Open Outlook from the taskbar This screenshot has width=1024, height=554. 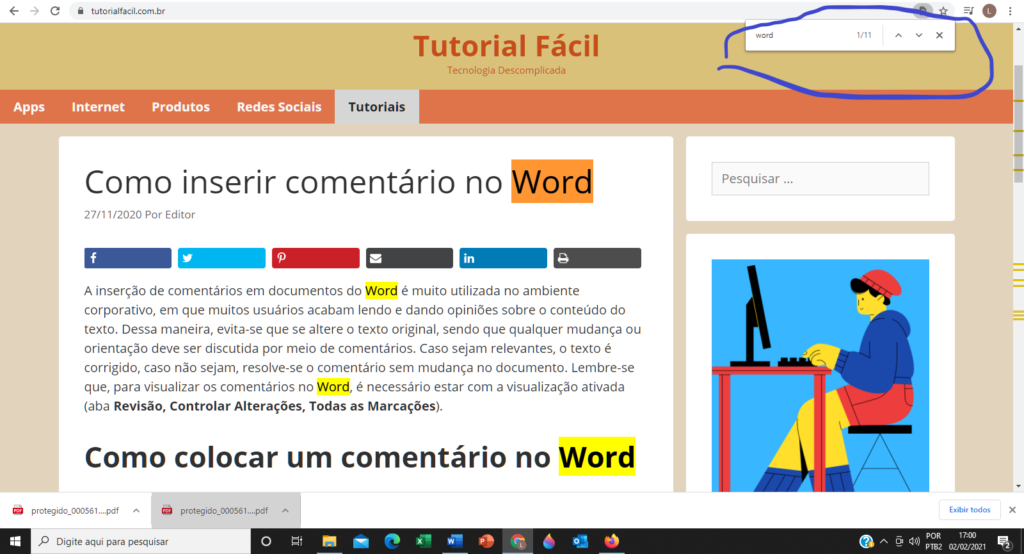580,541
